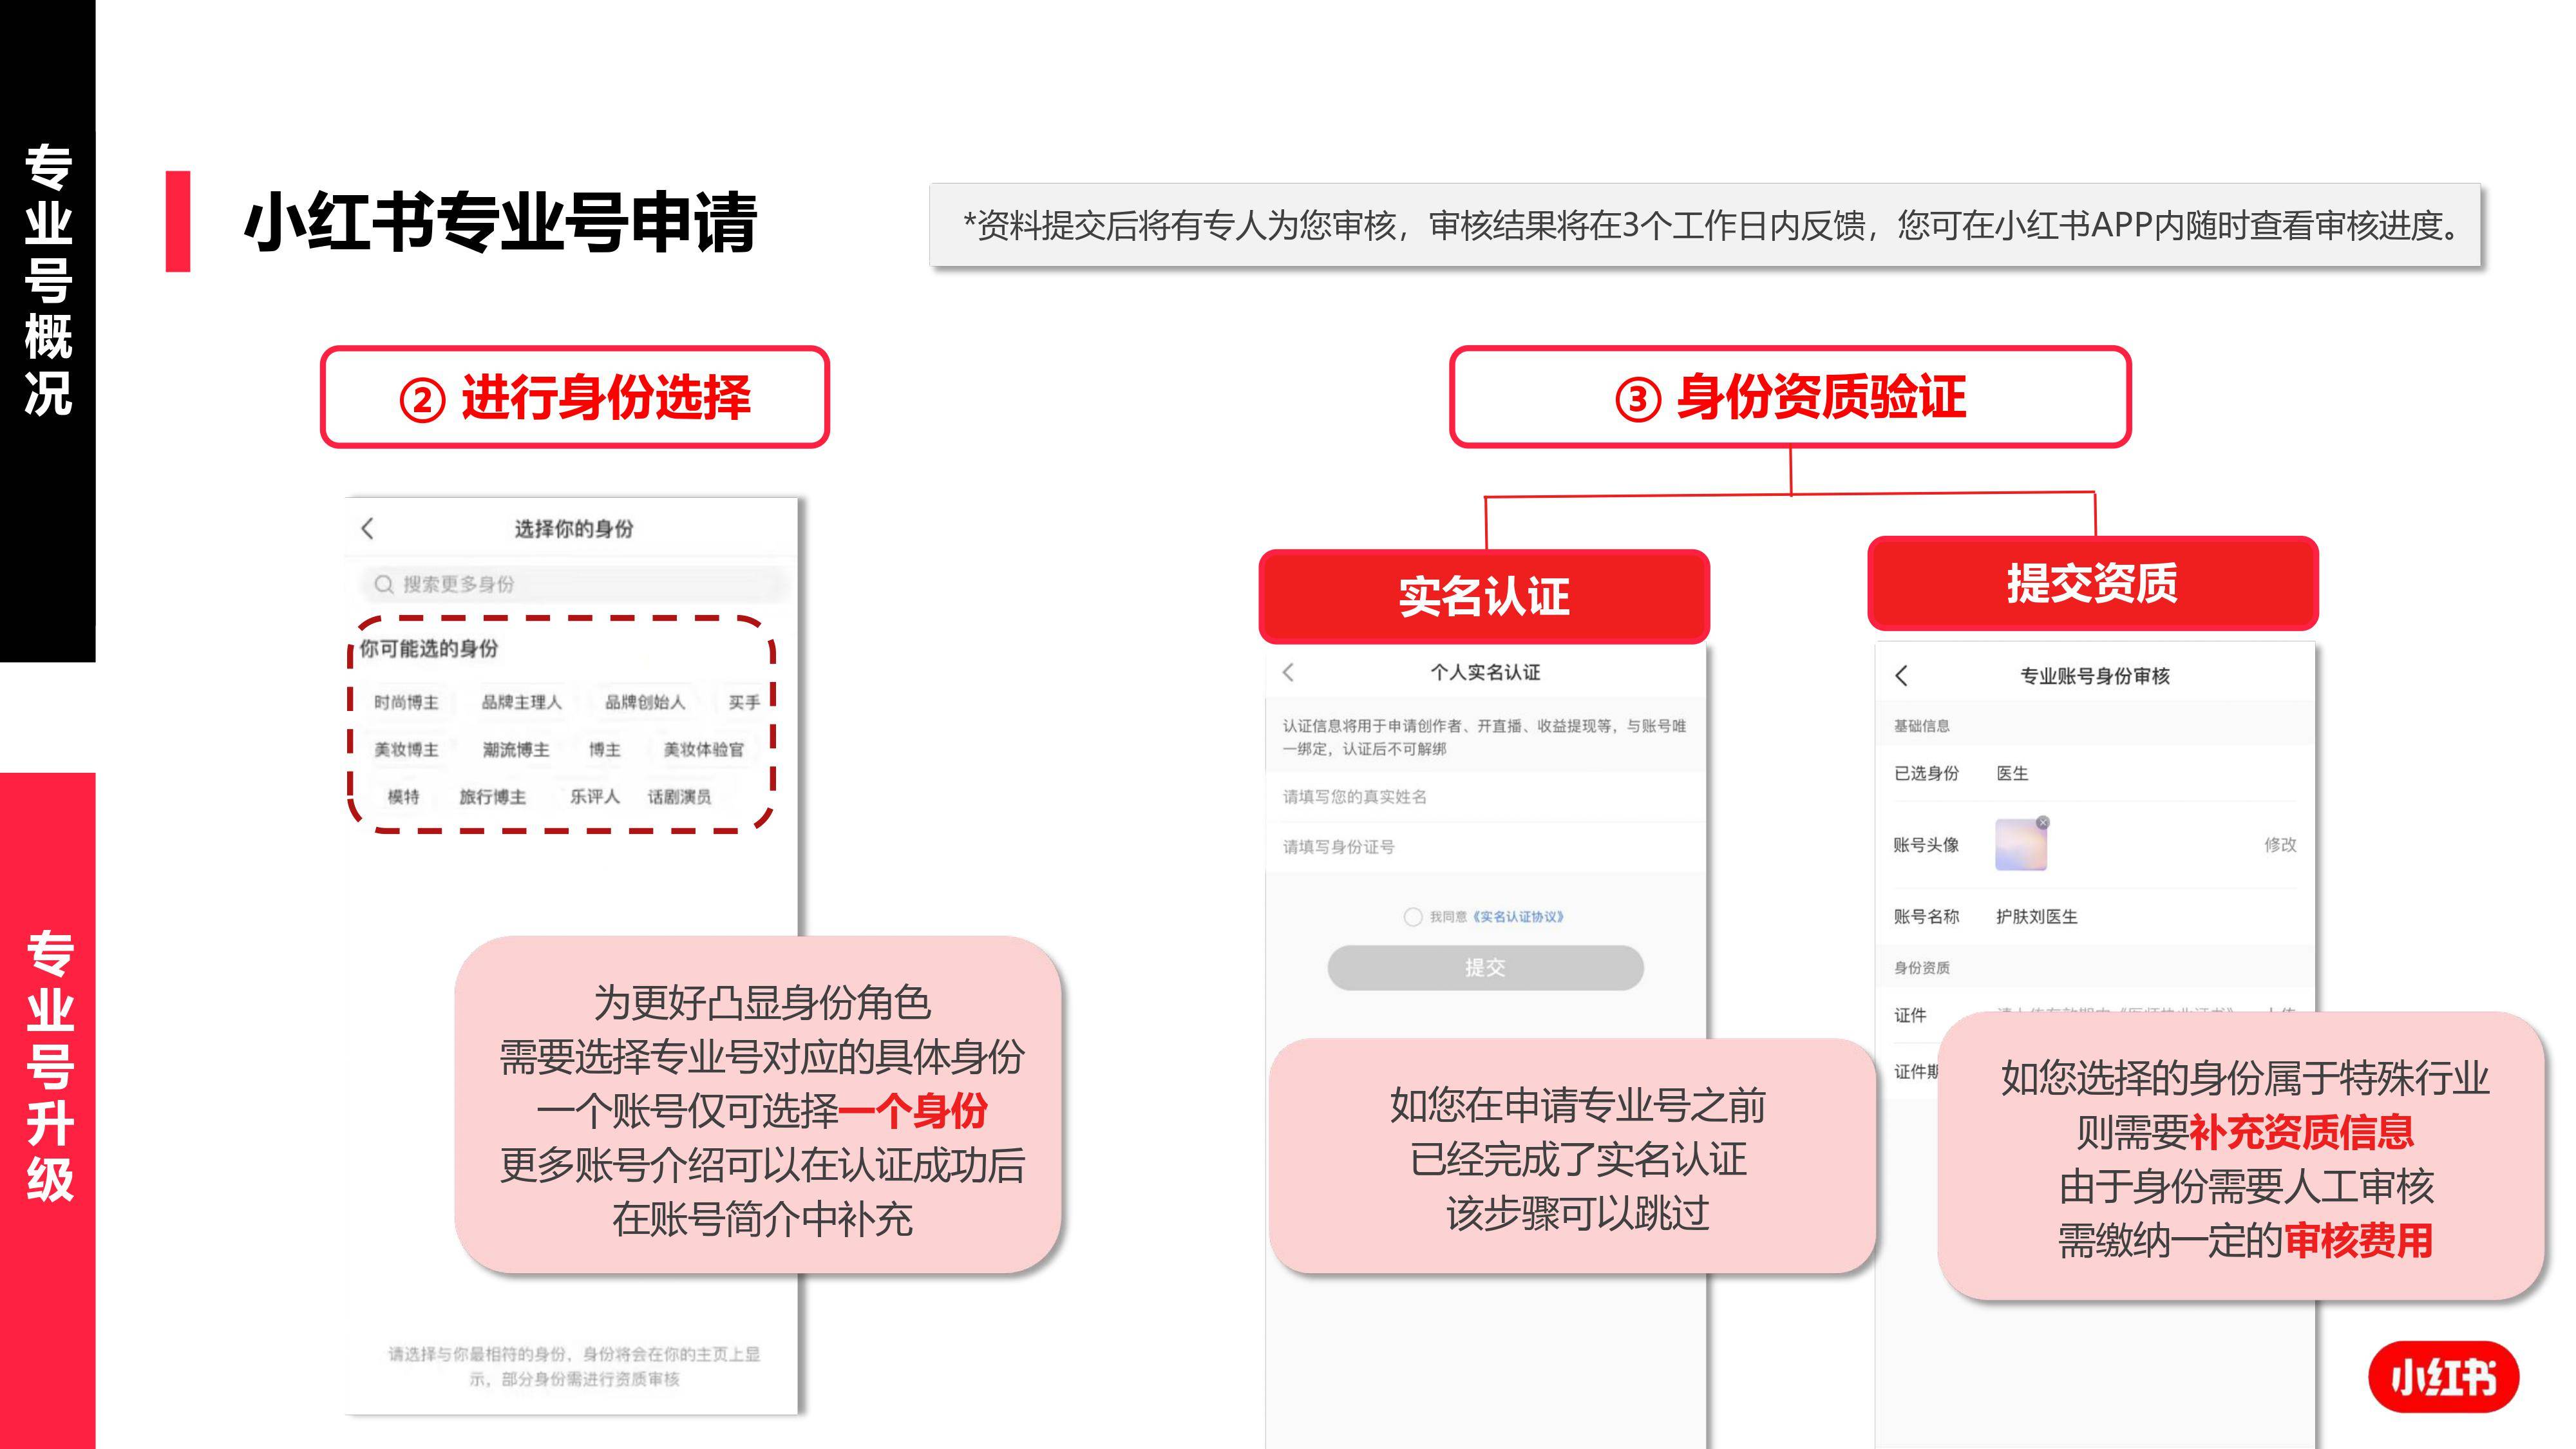The height and width of the screenshot is (1449, 2576).
Task: Select the 乐评人 identity tag
Action: click(595, 796)
